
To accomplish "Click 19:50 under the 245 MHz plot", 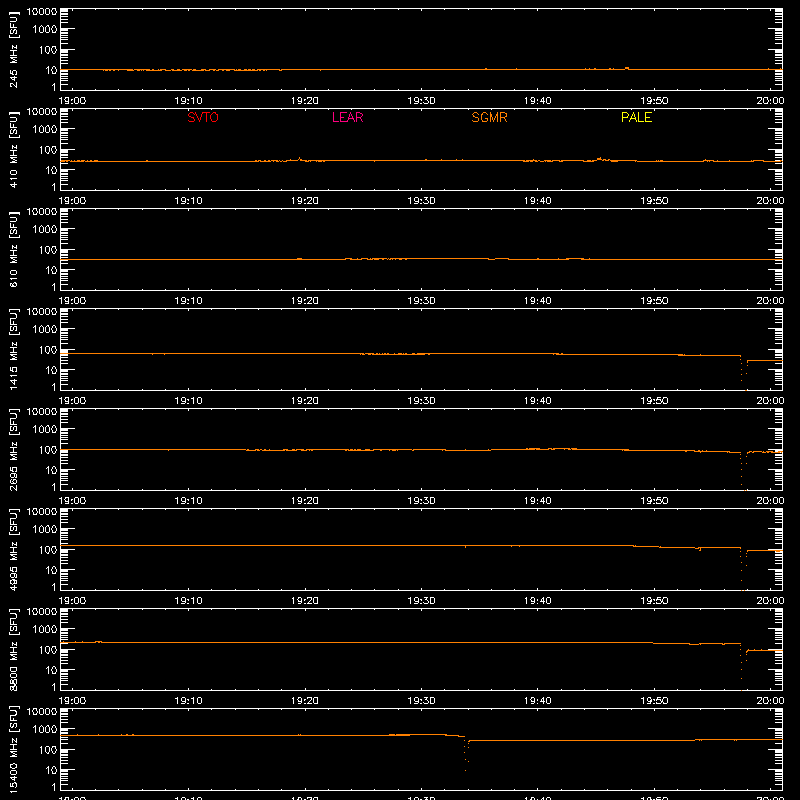I will [x=654, y=101].
